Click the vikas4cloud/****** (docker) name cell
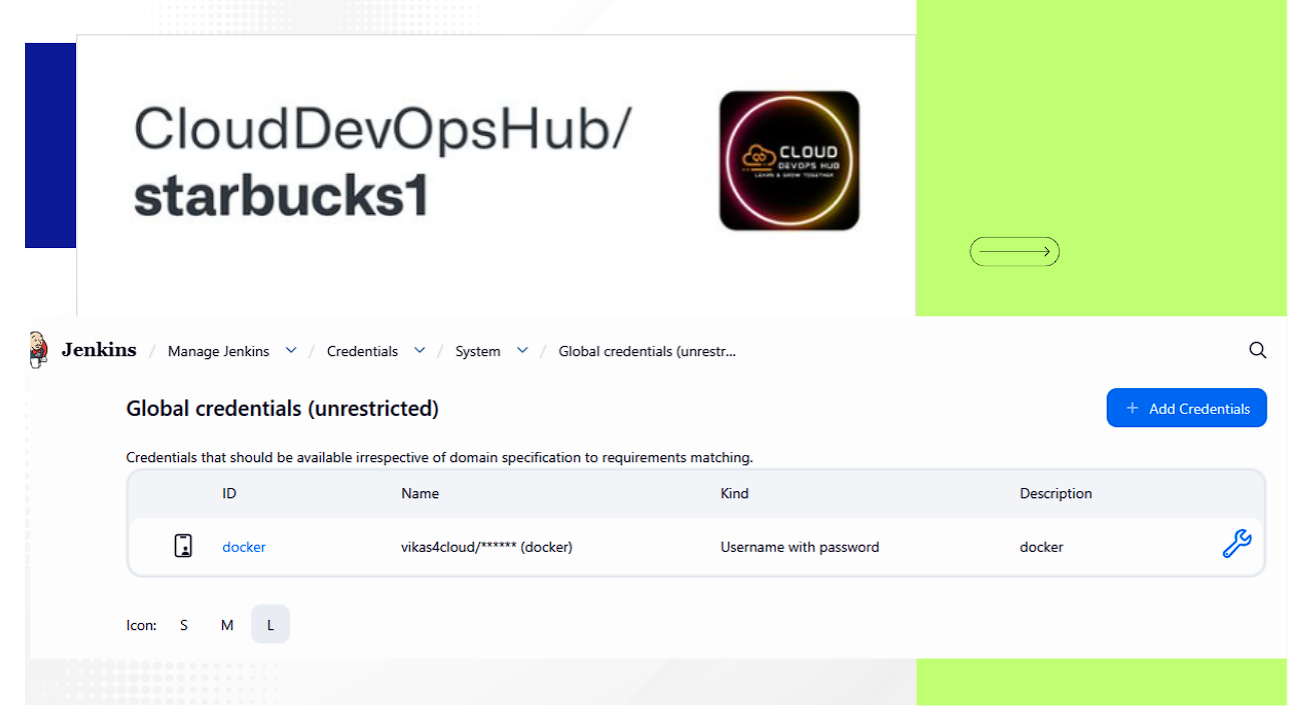Image resolution: width=1309 pixels, height=718 pixels. point(486,547)
